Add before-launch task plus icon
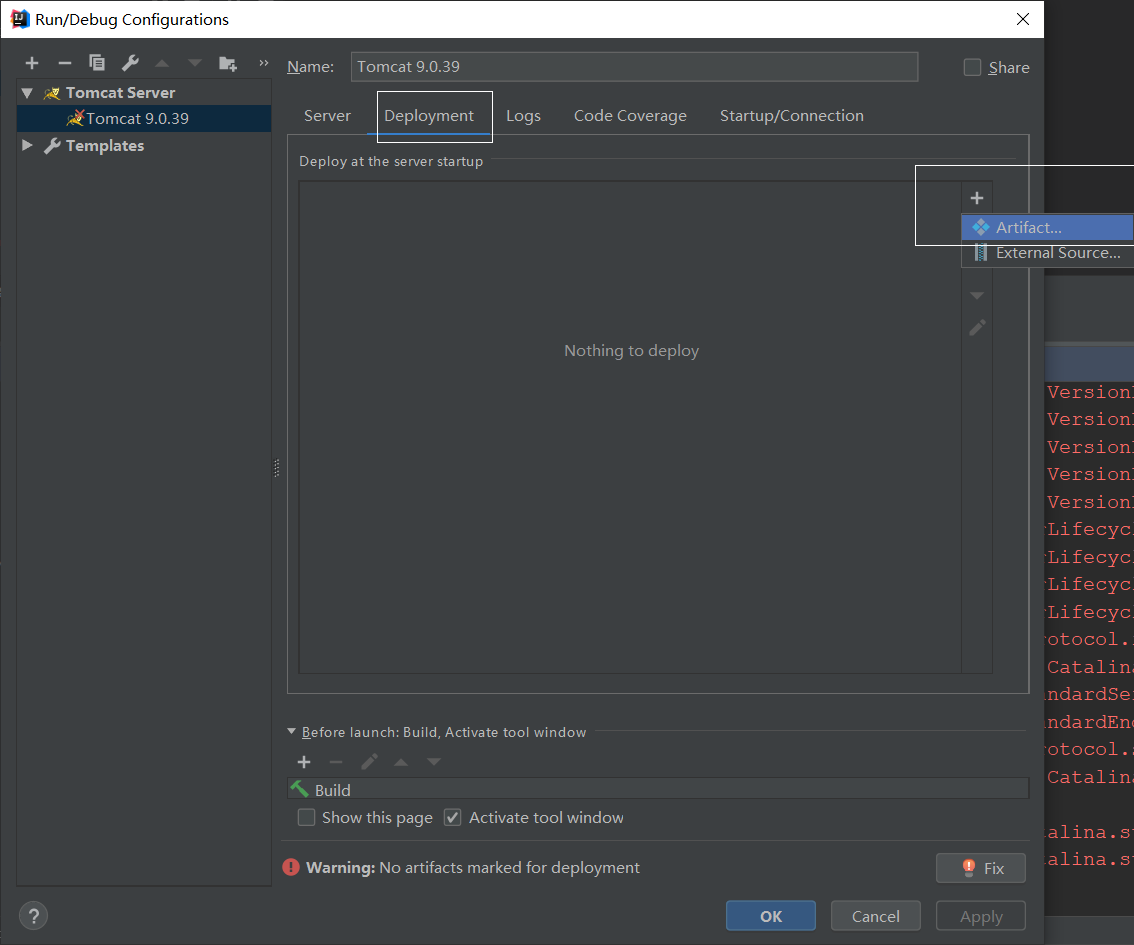Image resolution: width=1134 pixels, height=945 pixels. pos(304,762)
